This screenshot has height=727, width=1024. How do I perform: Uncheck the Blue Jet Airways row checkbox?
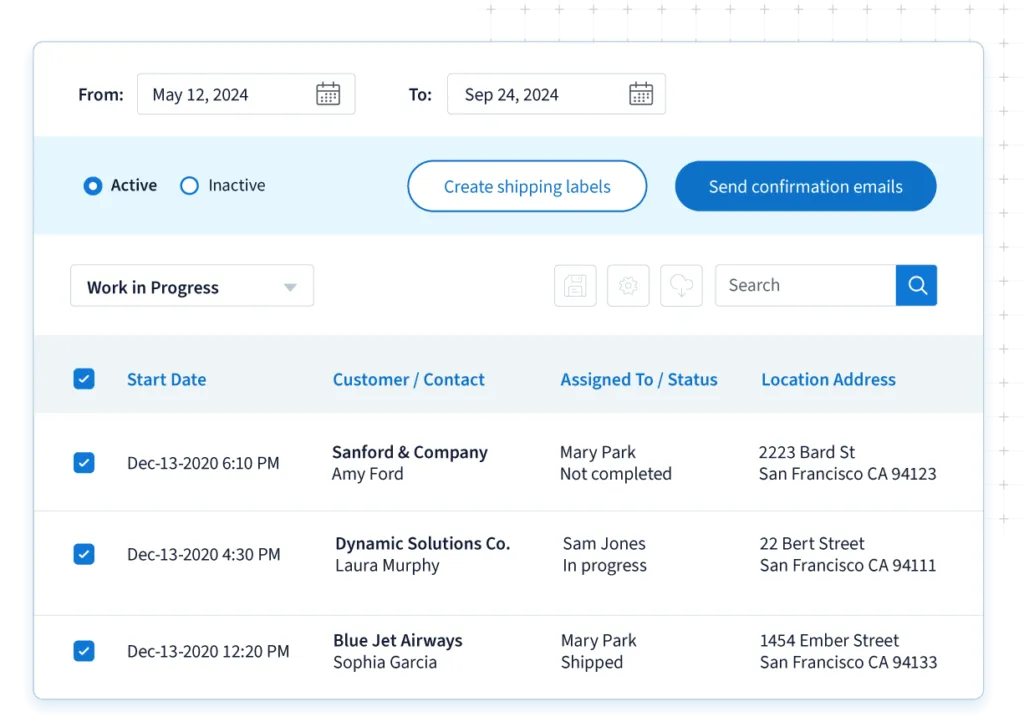84,651
